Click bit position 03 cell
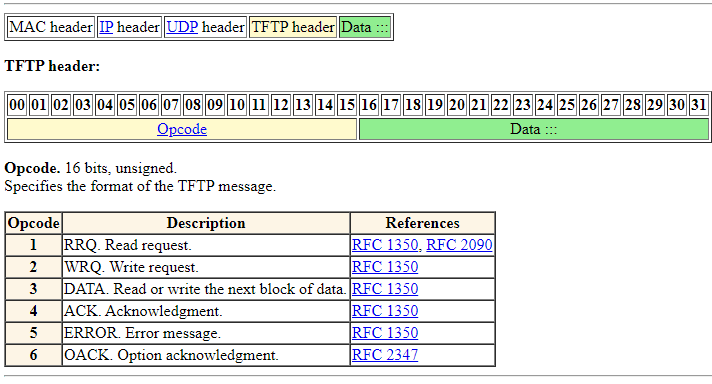 pyautogui.click(x=83, y=105)
